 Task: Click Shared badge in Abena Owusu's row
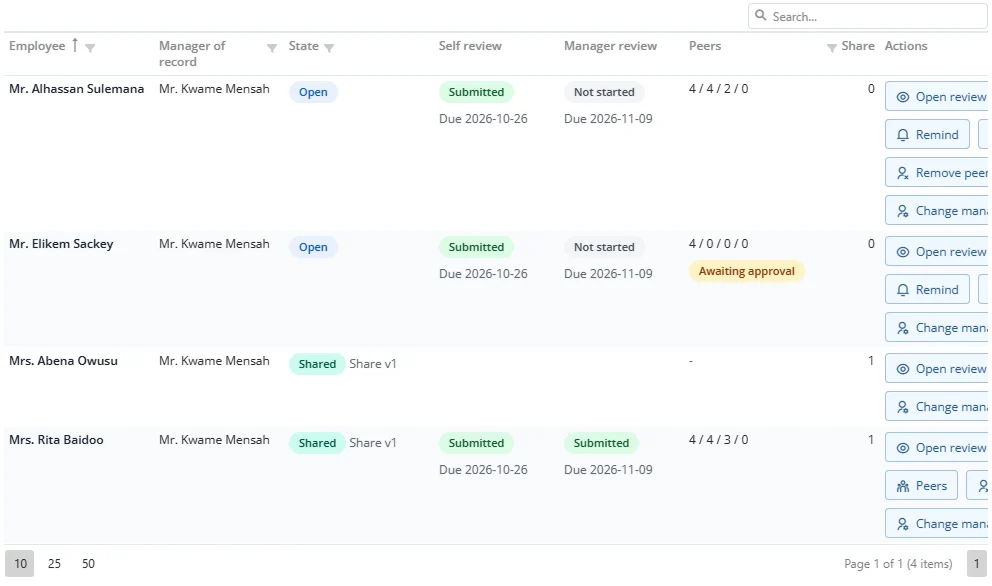[317, 364]
